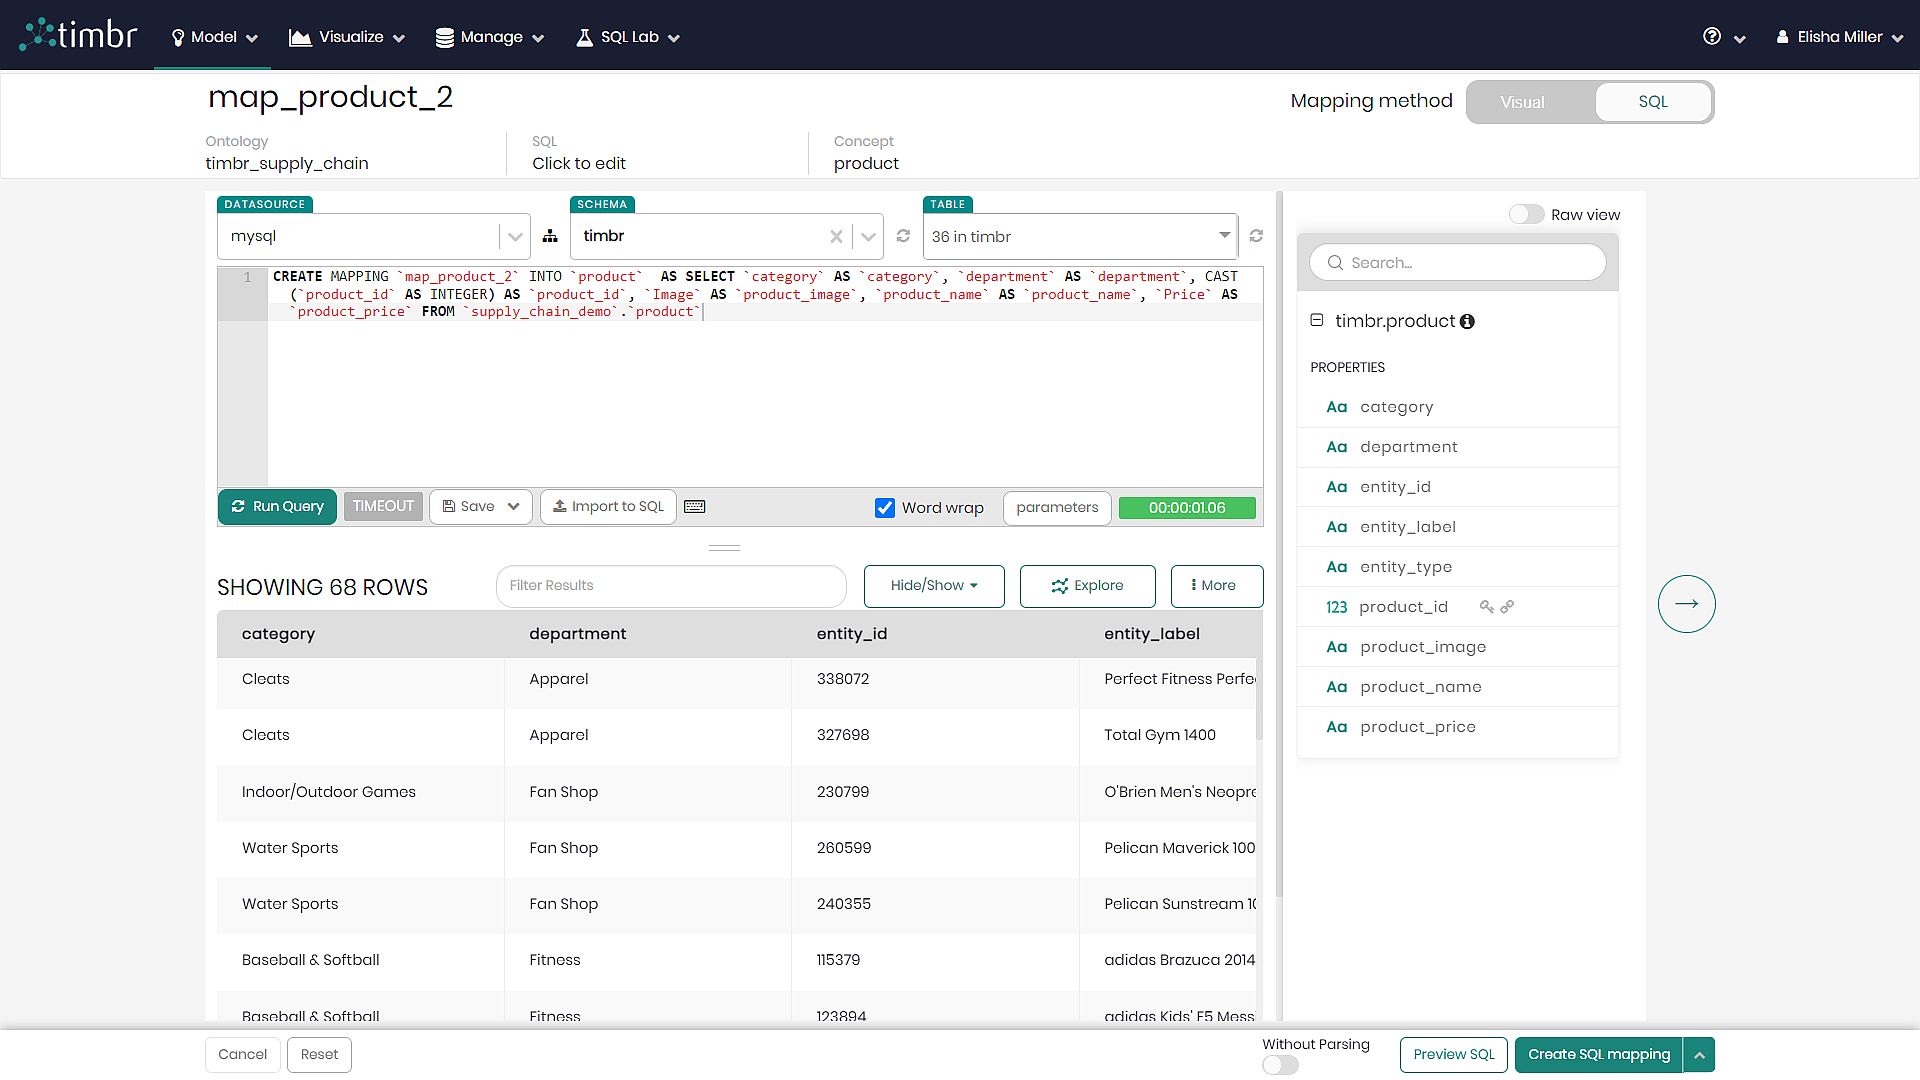Click the info icon beside timbr.product

tap(1467, 322)
